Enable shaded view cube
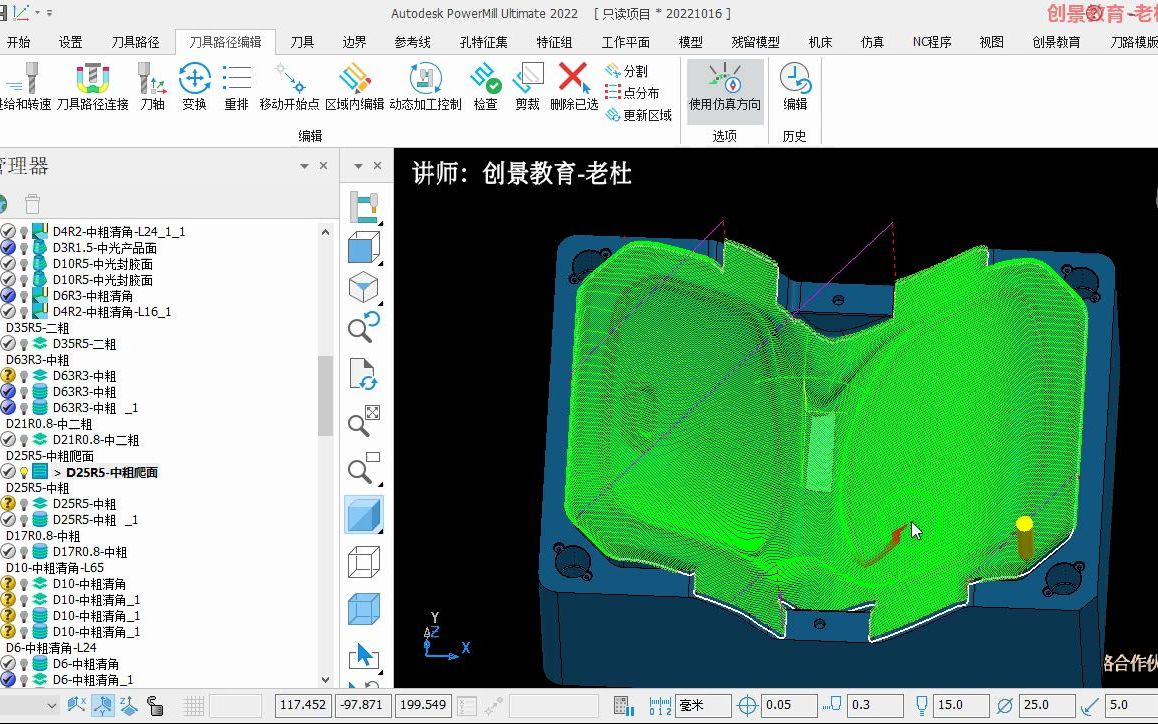 pos(363,515)
